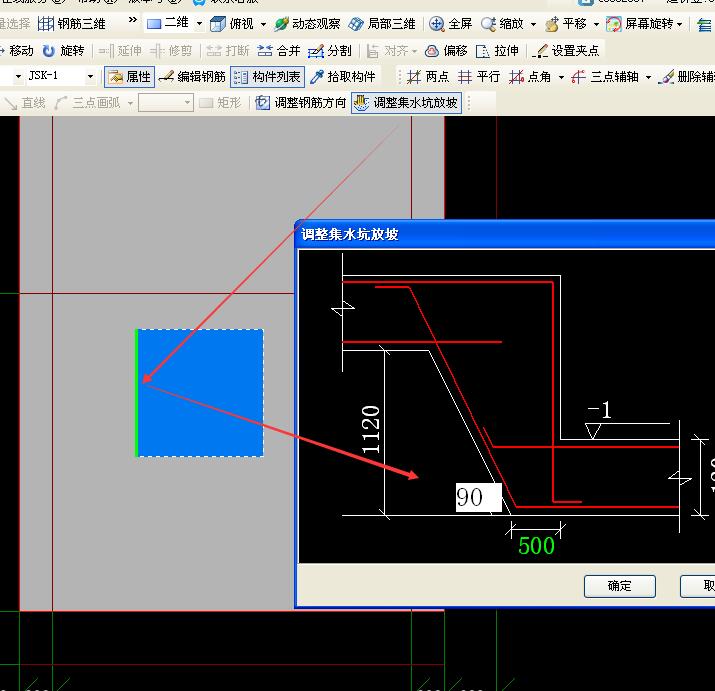Screen dimensions: 715x691
Task: Edit the slope angle field showing 90
Action: click(x=479, y=498)
